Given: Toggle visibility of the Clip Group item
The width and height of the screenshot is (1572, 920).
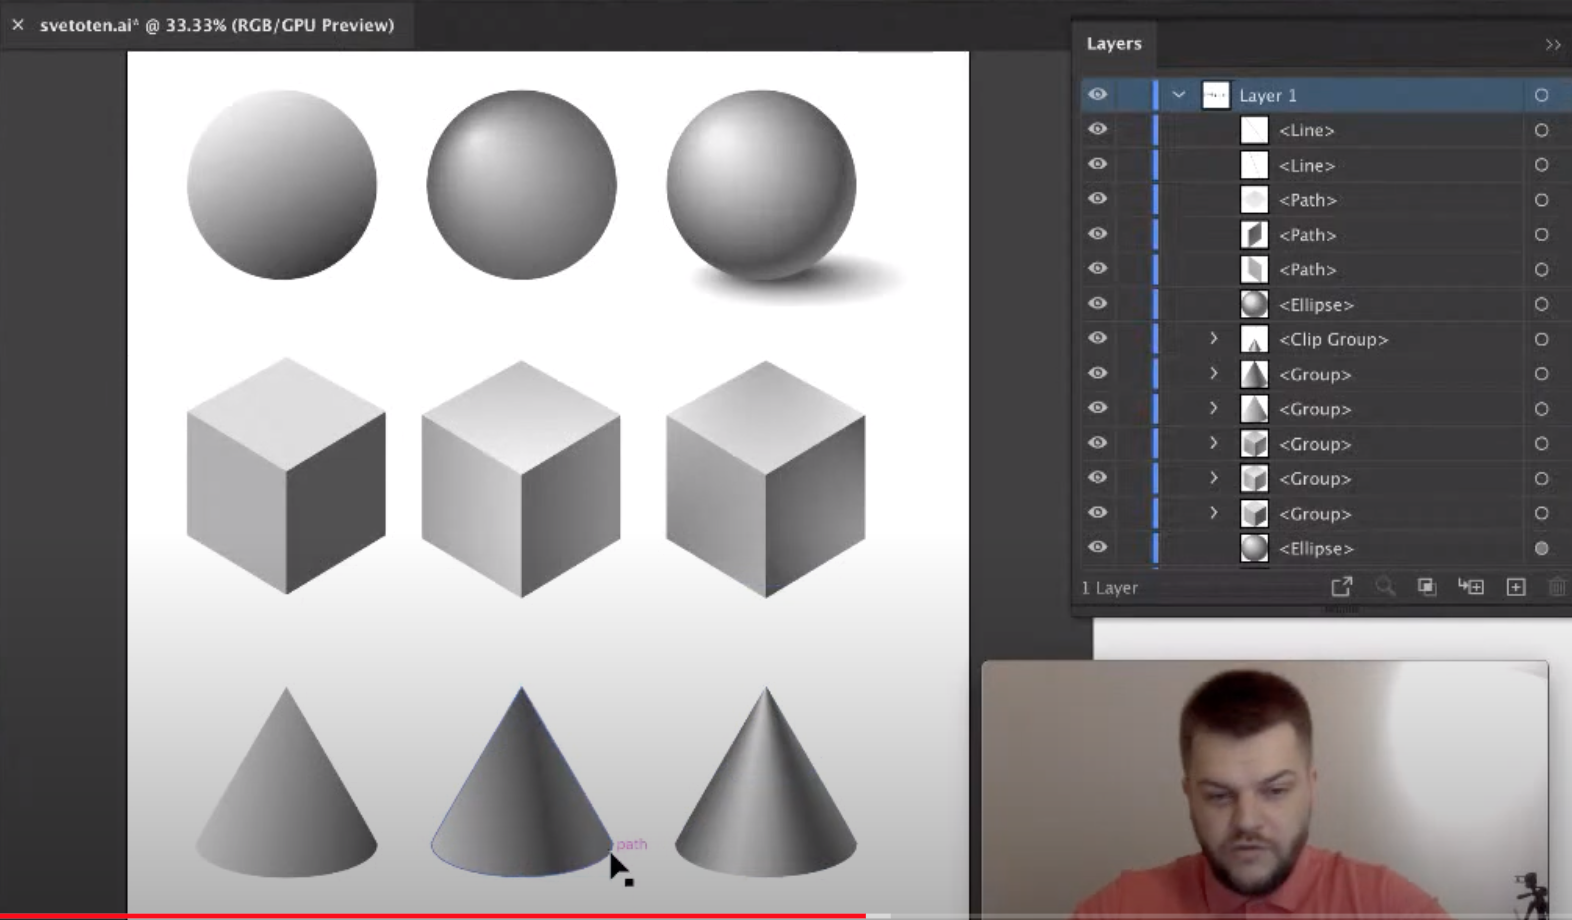Looking at the screenshot, I should (1097, 339).
